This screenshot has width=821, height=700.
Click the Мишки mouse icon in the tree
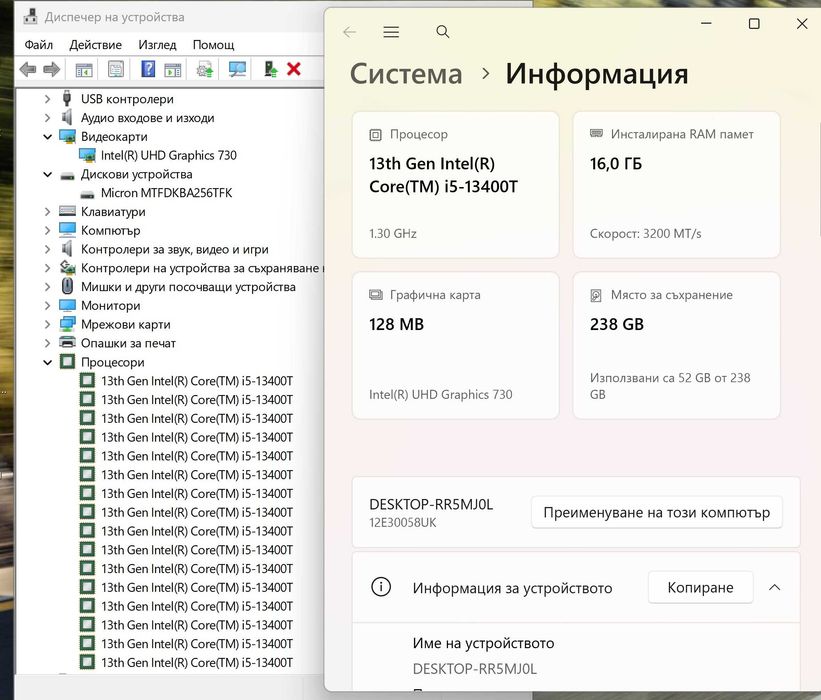click(68, 286)
